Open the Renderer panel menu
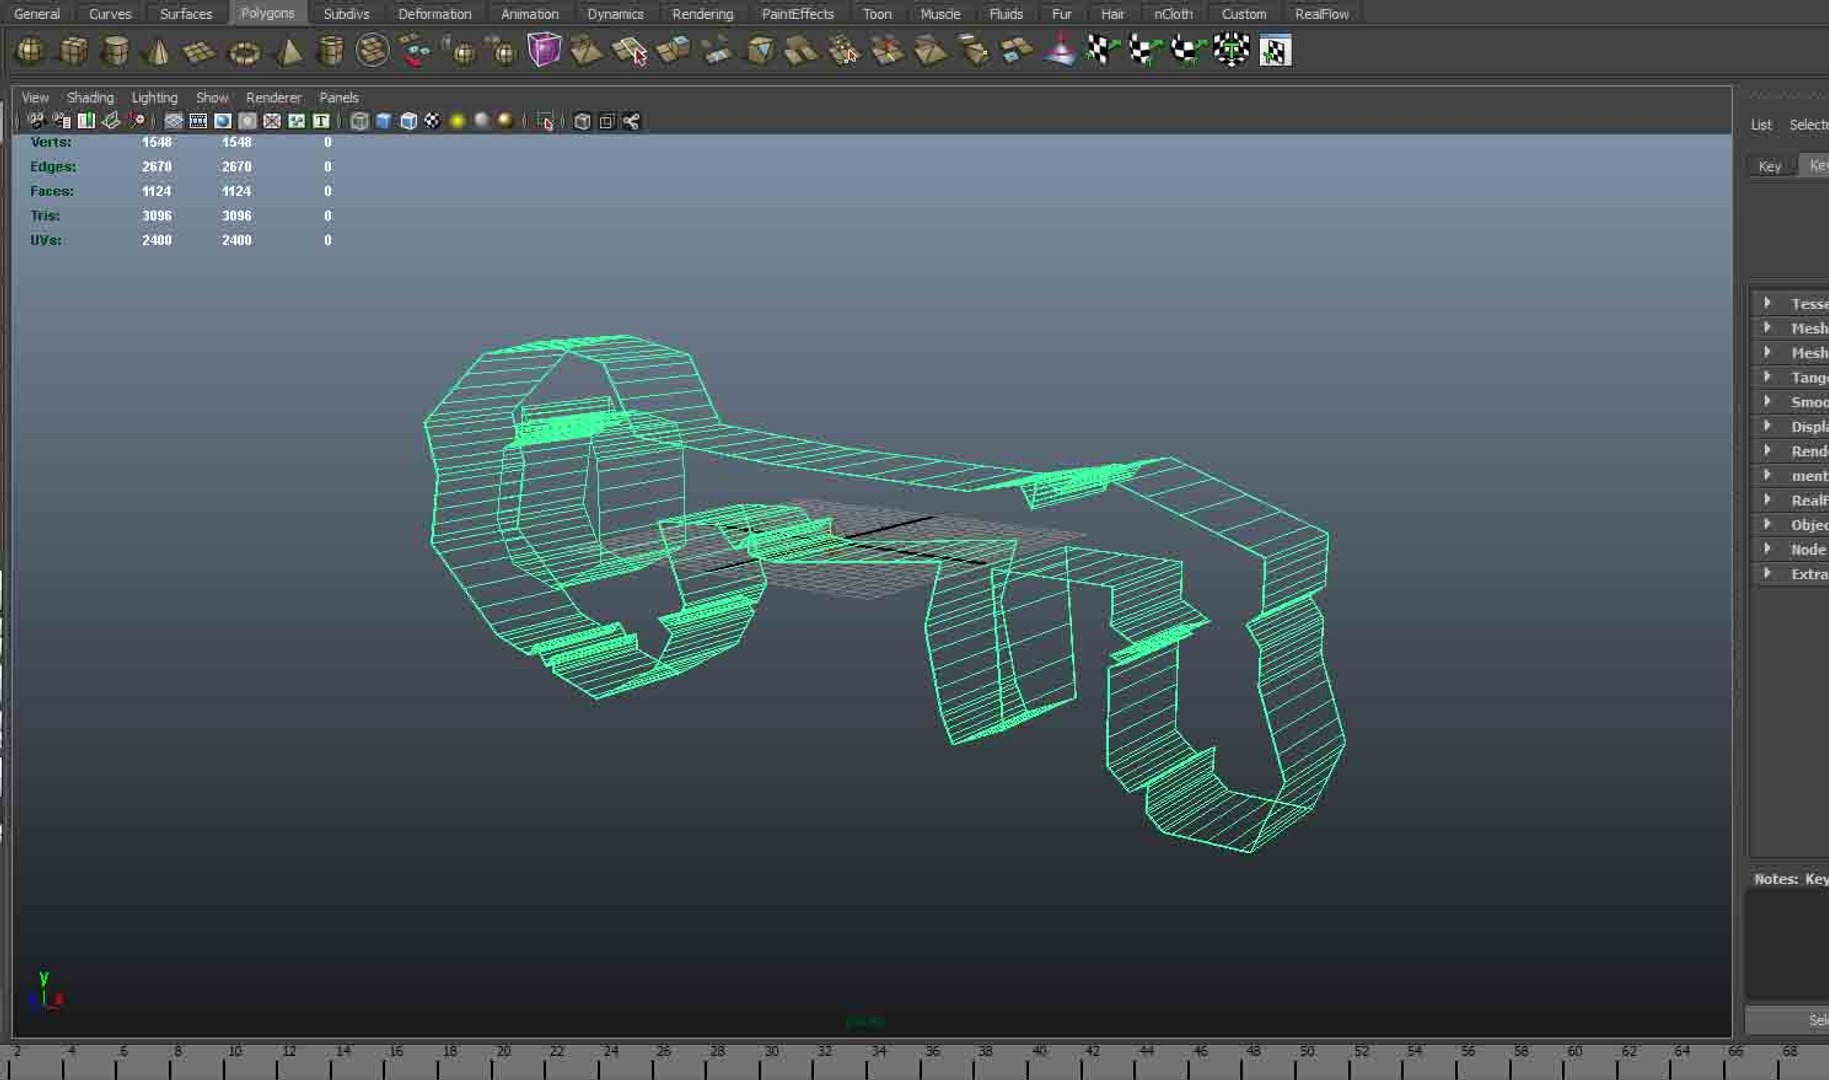 coord(273,97)
